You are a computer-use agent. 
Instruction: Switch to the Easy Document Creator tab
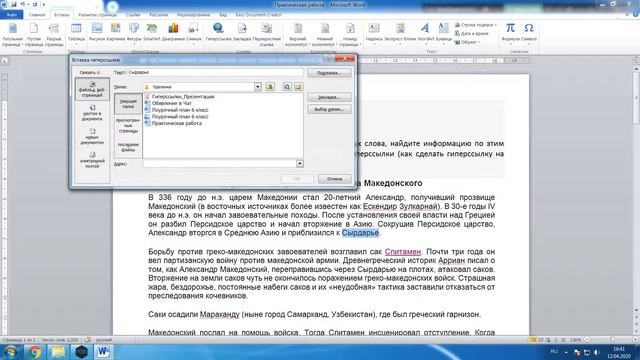258,15
